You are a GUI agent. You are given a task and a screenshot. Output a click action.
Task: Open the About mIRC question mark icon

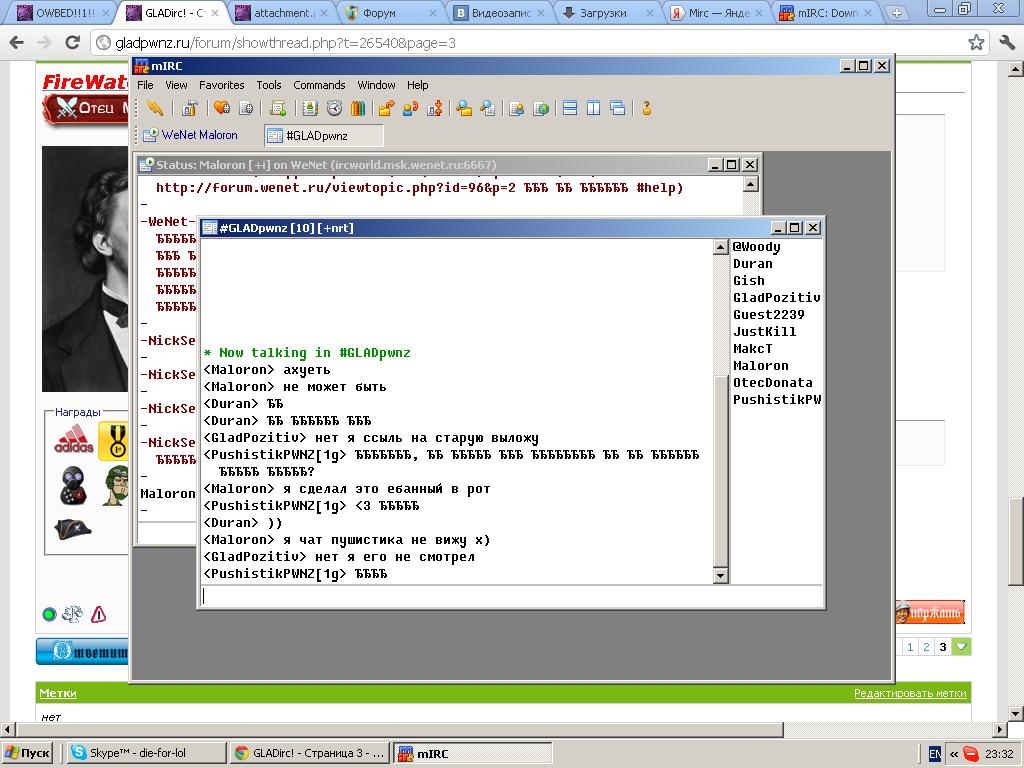[x=647, y=108]
